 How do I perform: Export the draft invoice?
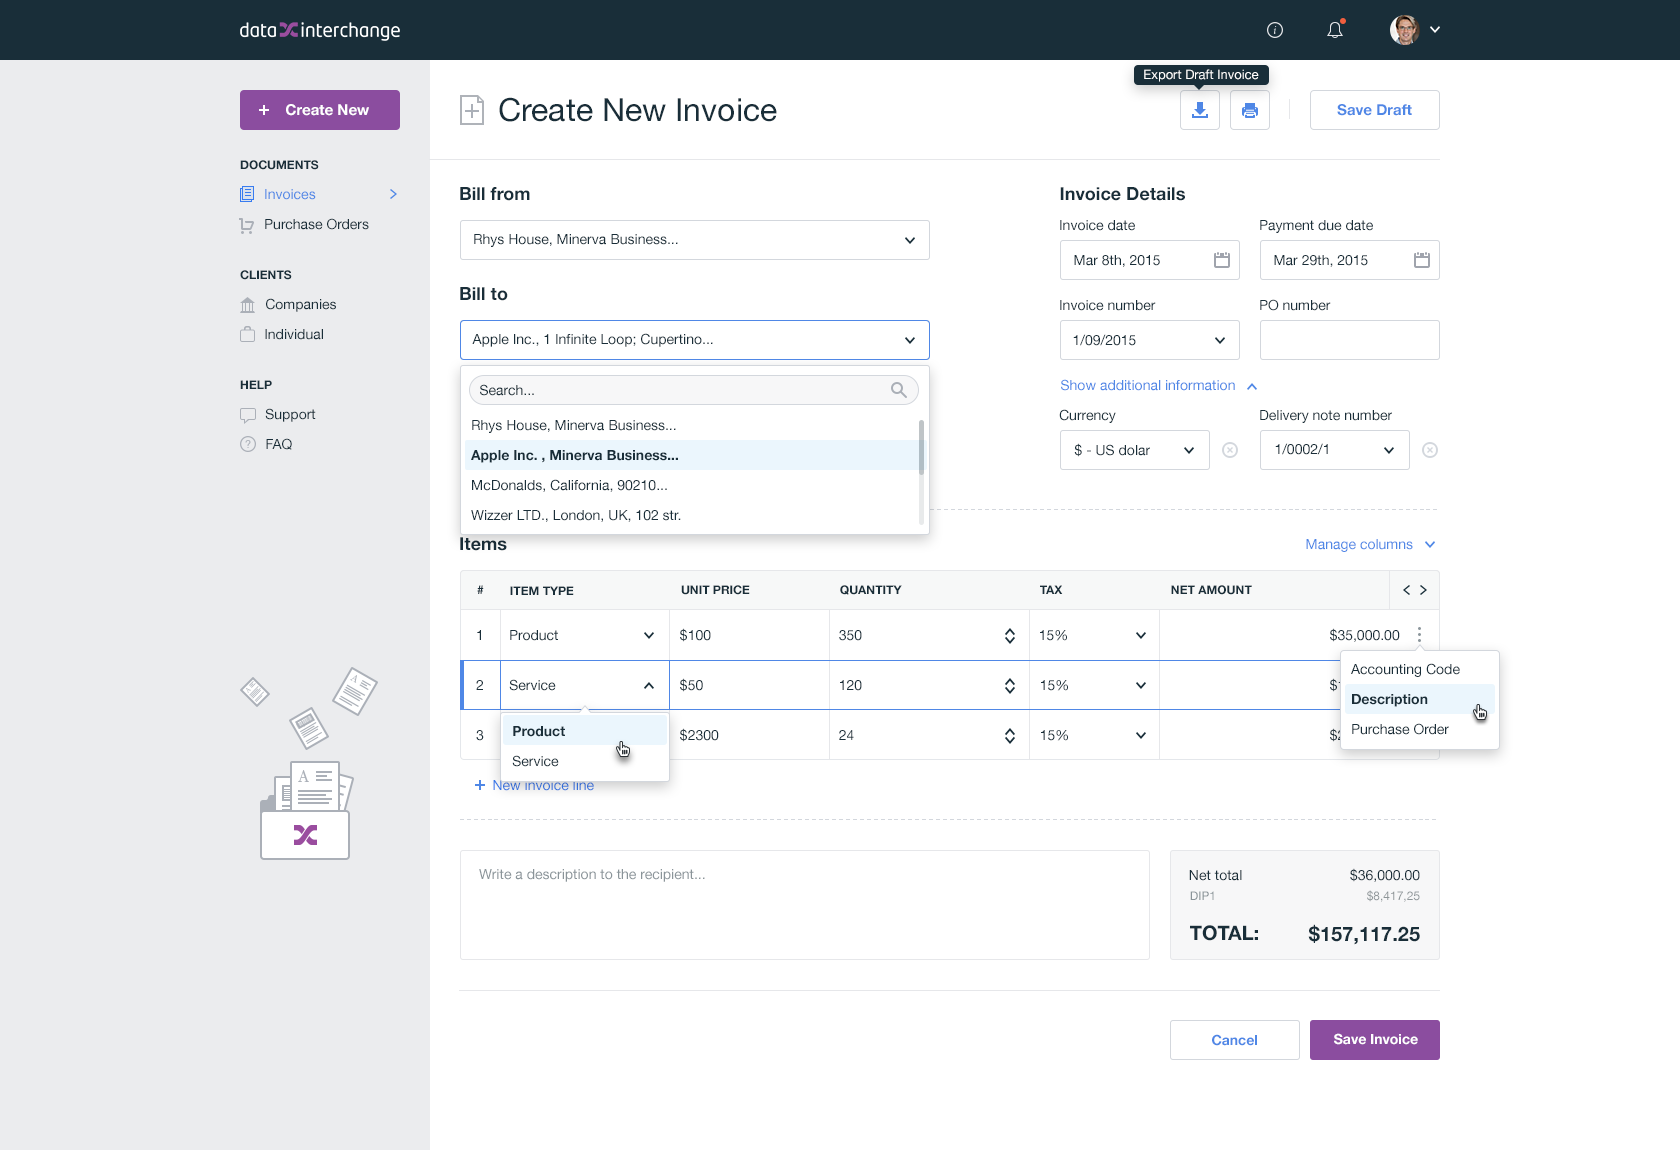coord(1199,110)
